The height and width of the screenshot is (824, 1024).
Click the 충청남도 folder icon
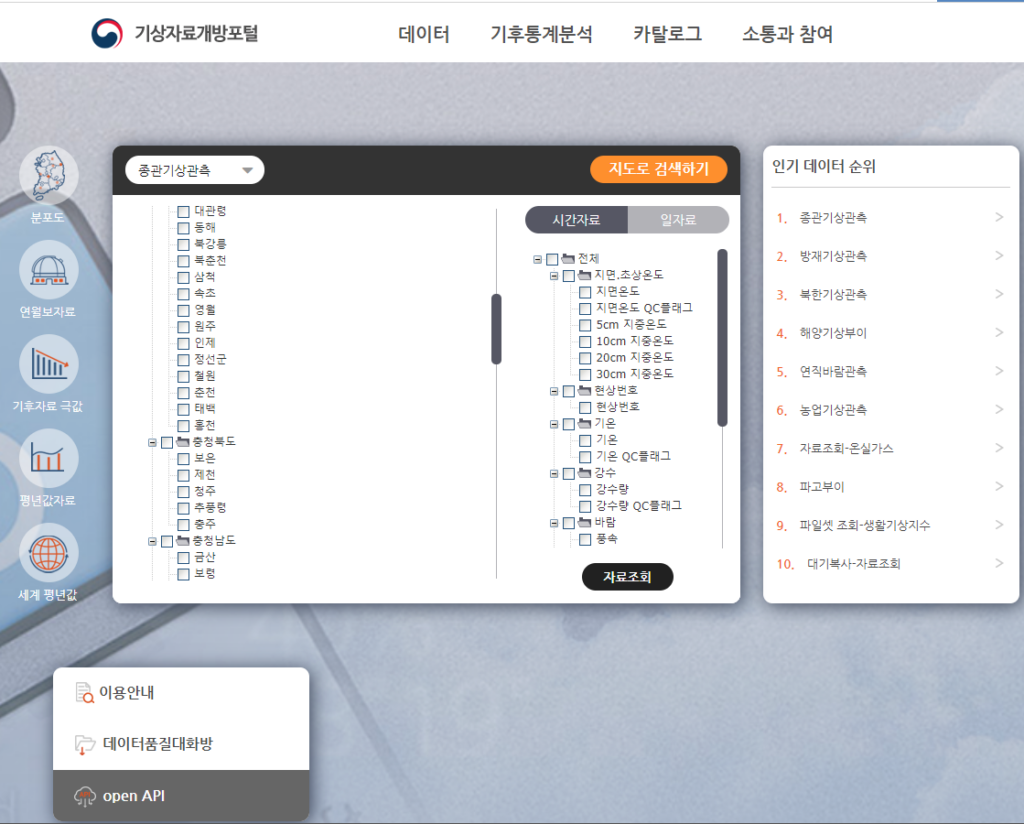[183, 541]
